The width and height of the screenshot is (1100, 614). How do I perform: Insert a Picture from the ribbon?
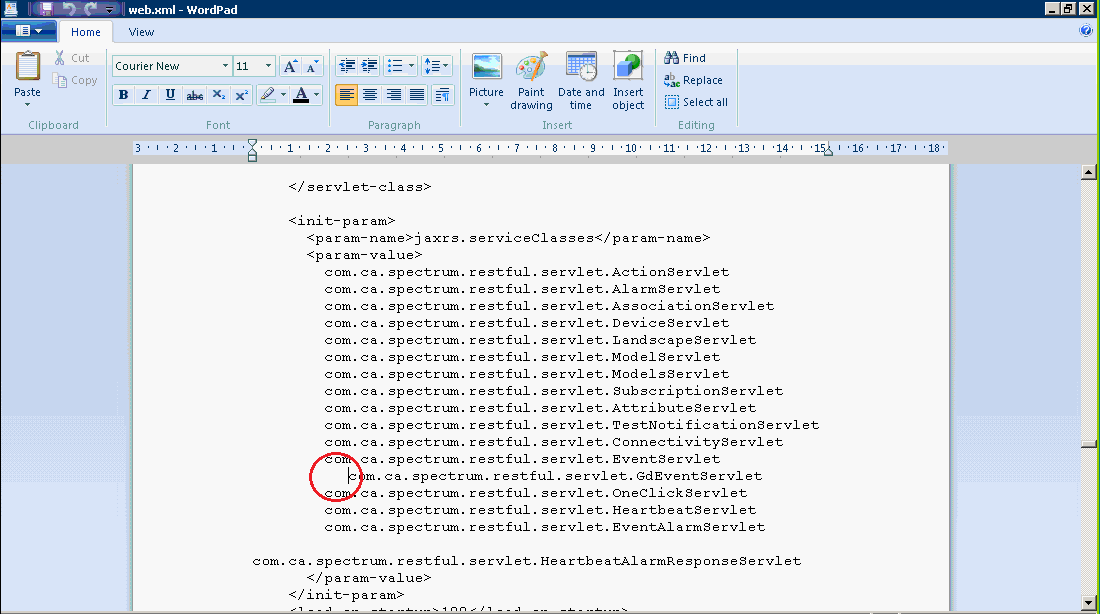pyautogui.click(x=486, y=68)
